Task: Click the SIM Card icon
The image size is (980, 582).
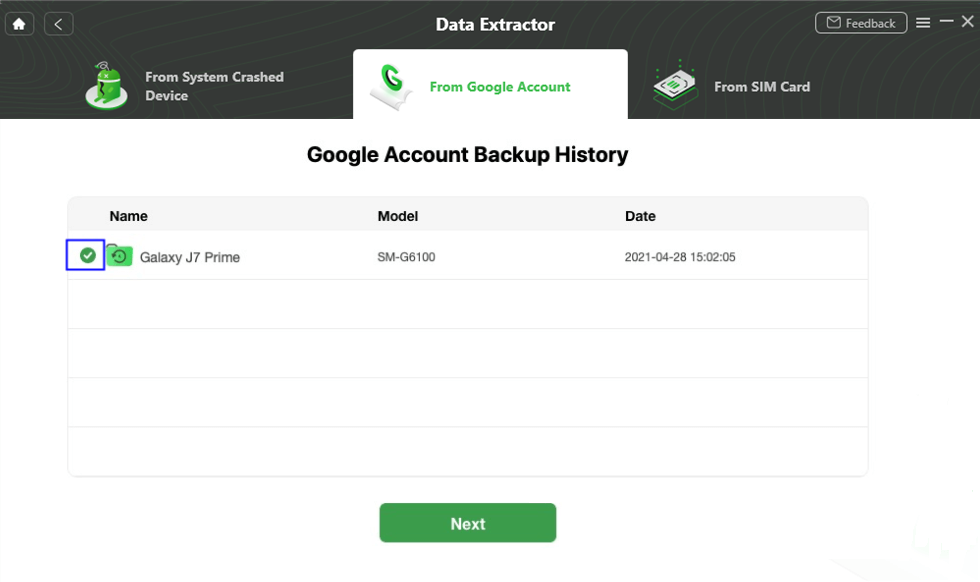Action: coord(675,86)
